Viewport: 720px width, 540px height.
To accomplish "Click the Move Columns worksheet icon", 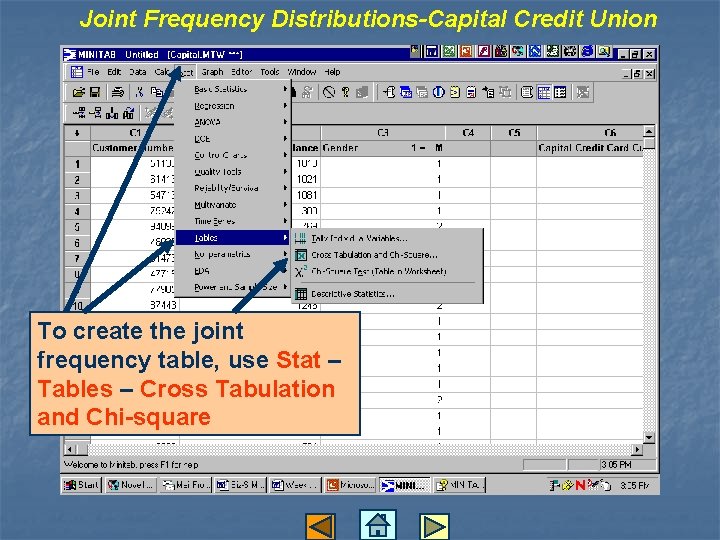I will pos(129,112).
